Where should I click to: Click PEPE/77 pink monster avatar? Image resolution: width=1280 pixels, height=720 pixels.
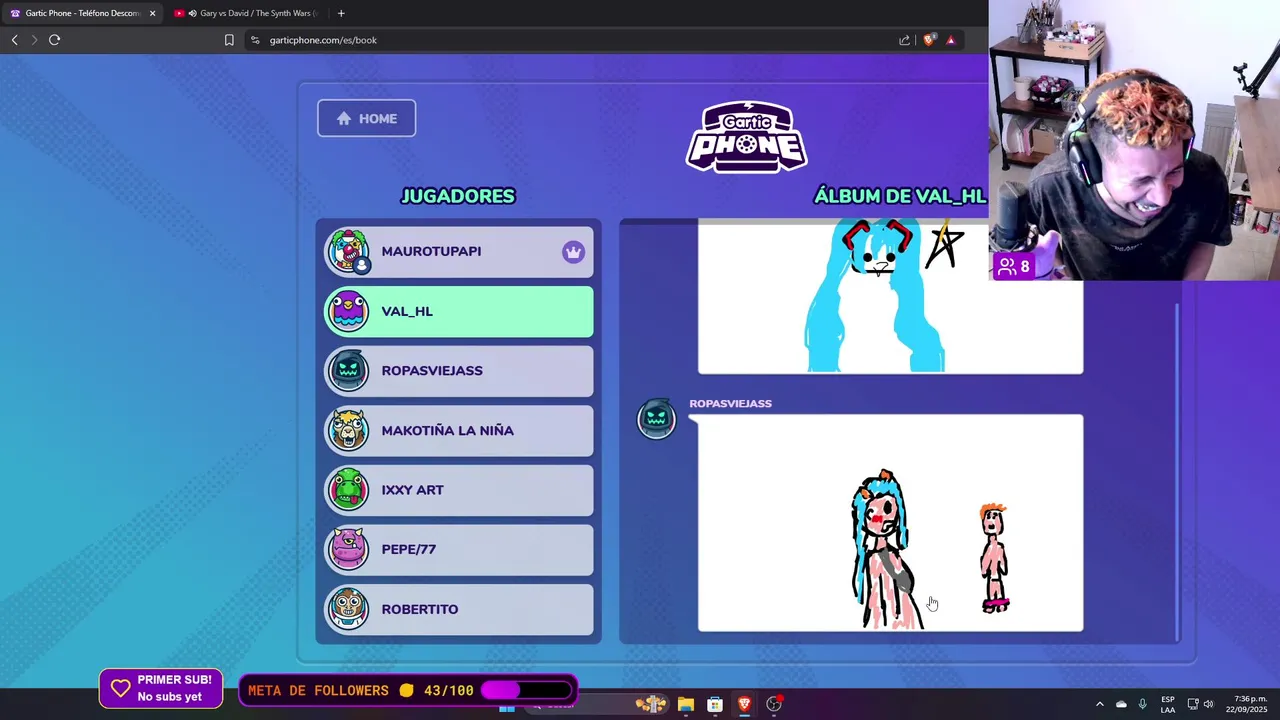tap(348, 549)
